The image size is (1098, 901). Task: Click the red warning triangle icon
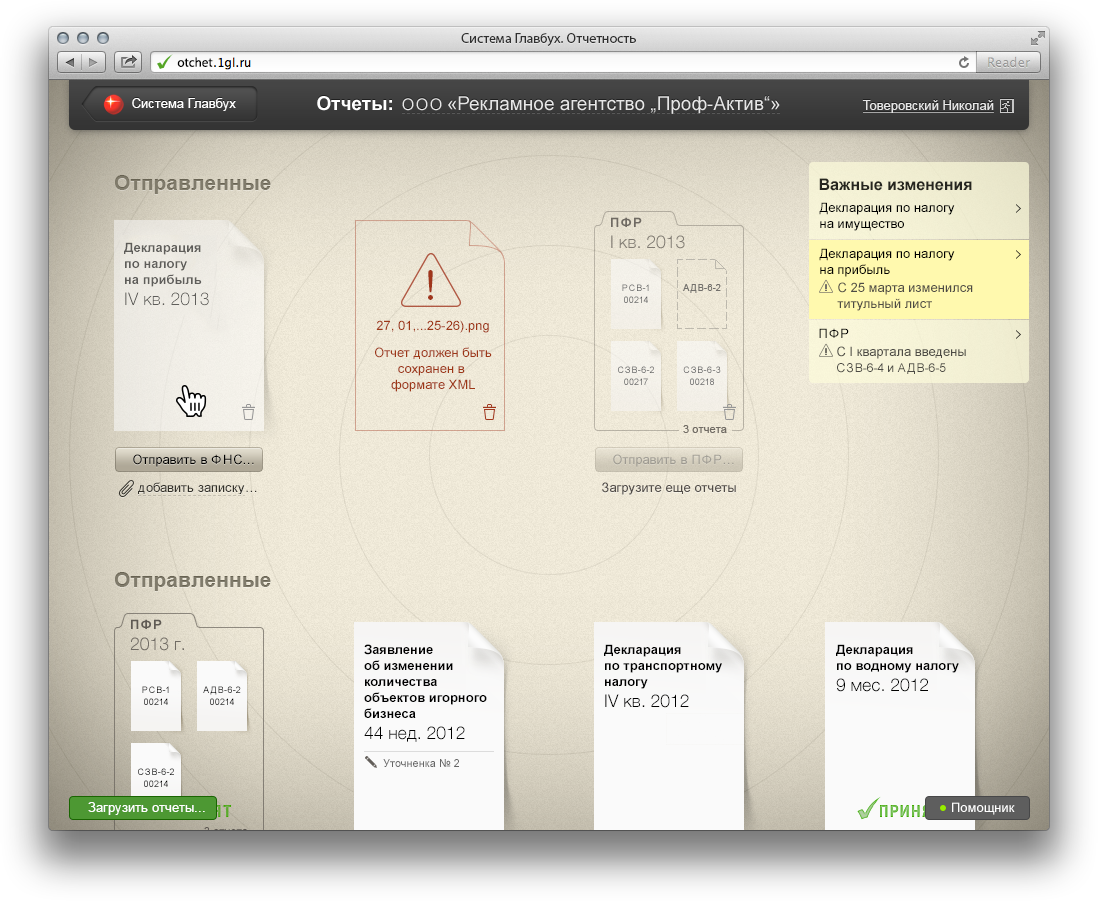click(430, 280)
